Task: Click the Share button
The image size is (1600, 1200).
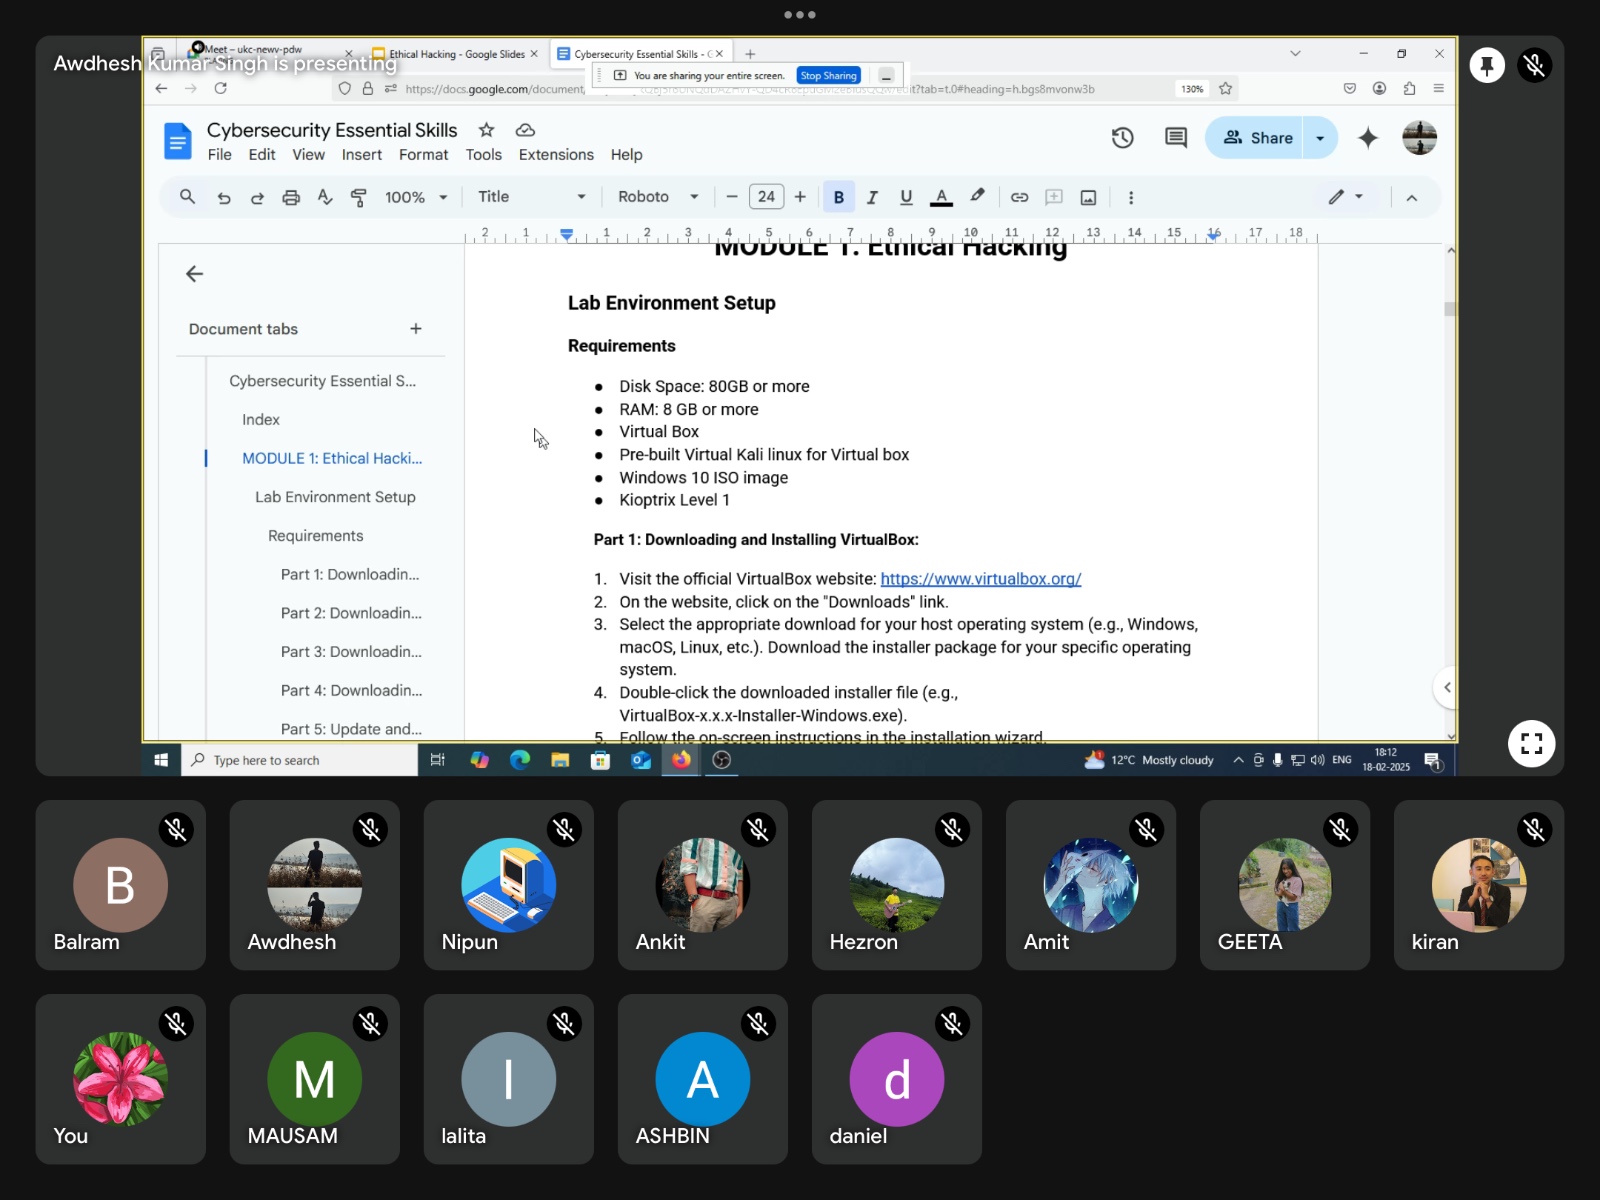Action: 1258,138
